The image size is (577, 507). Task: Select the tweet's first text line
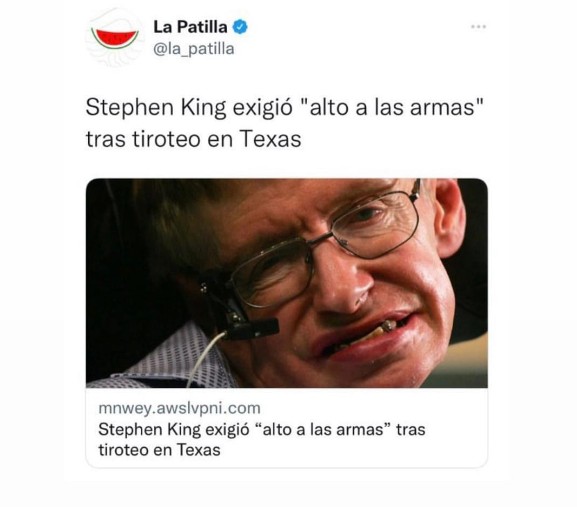pos(284,108)
